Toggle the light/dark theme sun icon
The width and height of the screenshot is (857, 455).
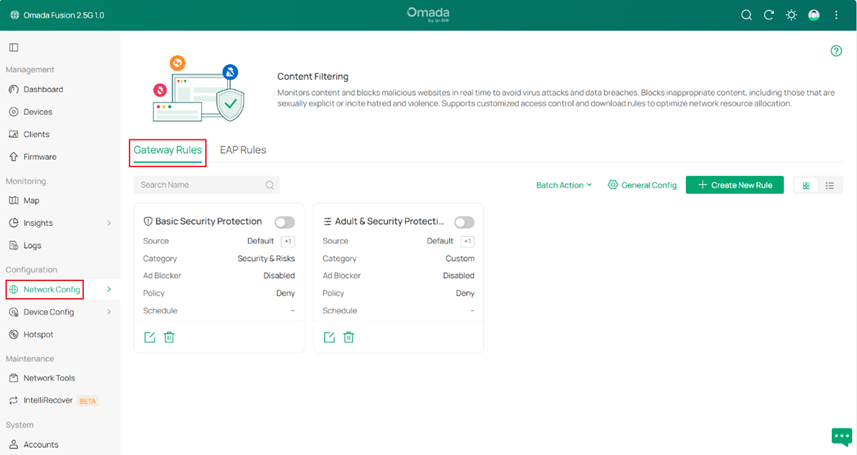[x=792, y=15]
